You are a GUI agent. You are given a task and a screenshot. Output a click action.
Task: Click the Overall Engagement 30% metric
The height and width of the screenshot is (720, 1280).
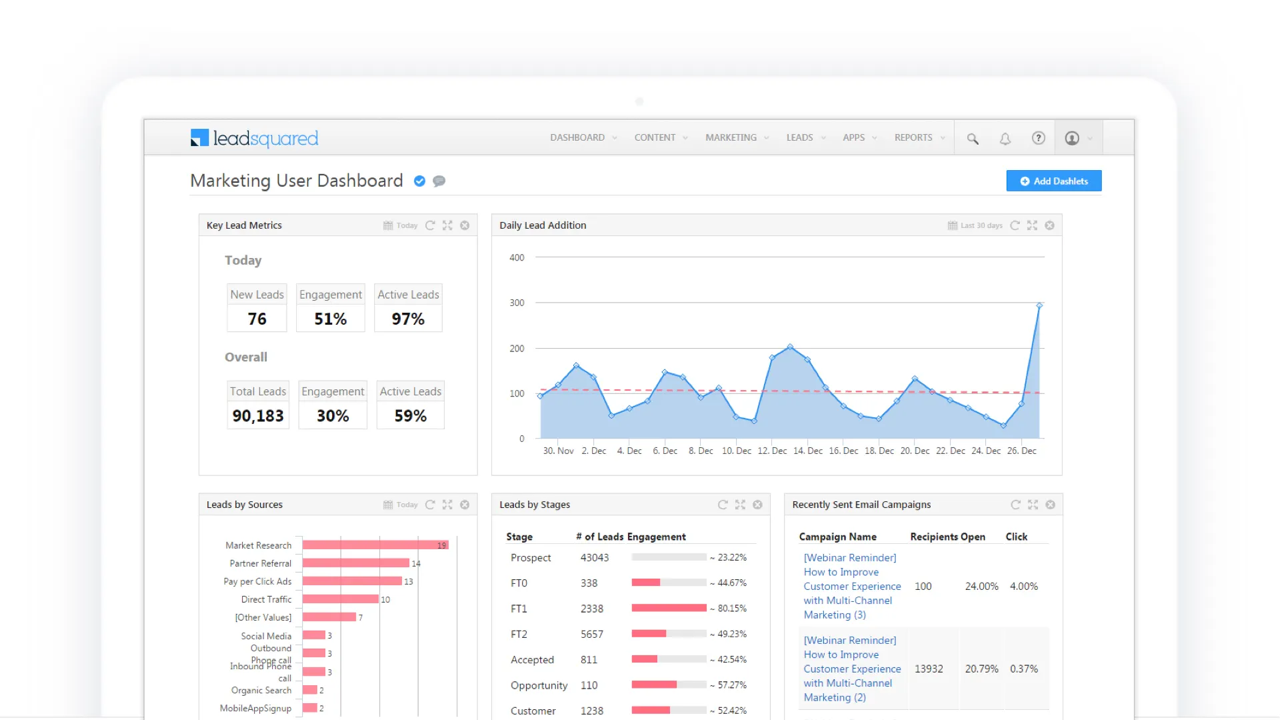[333, 405]
